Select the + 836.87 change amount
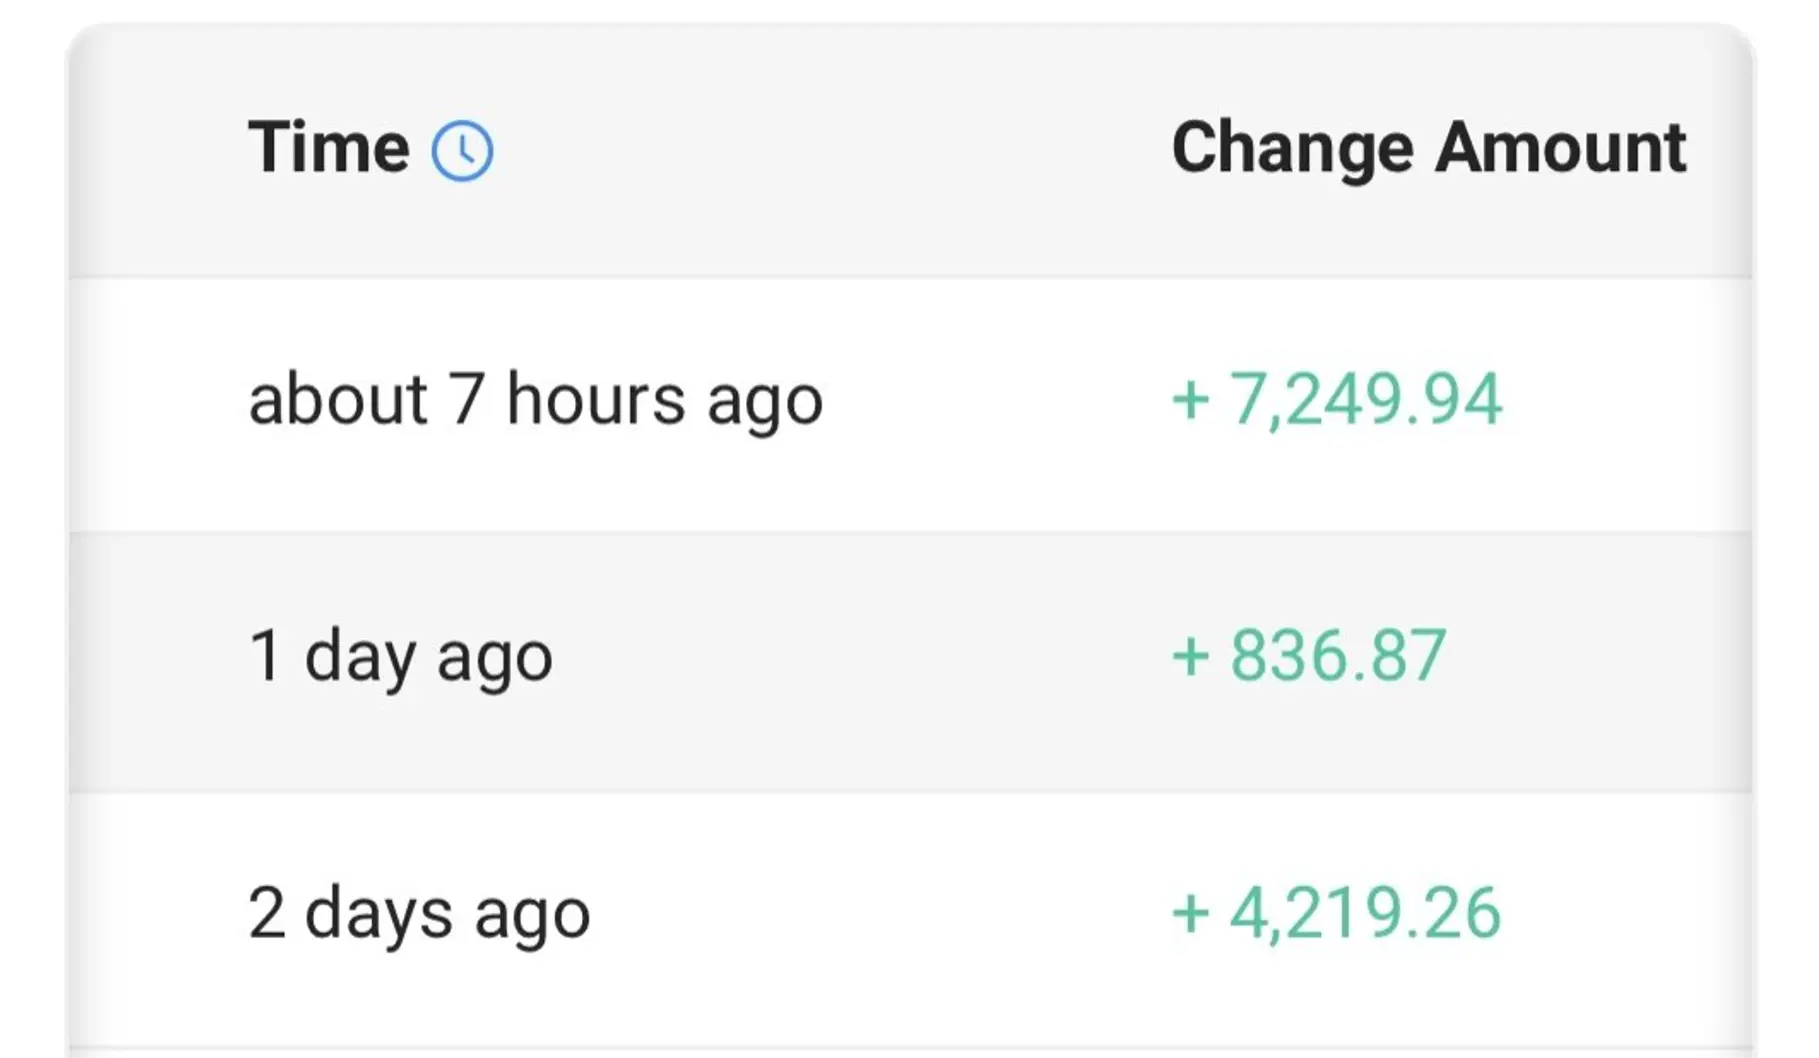Screen dimensions: 1819x1058 click(1309, 656)
